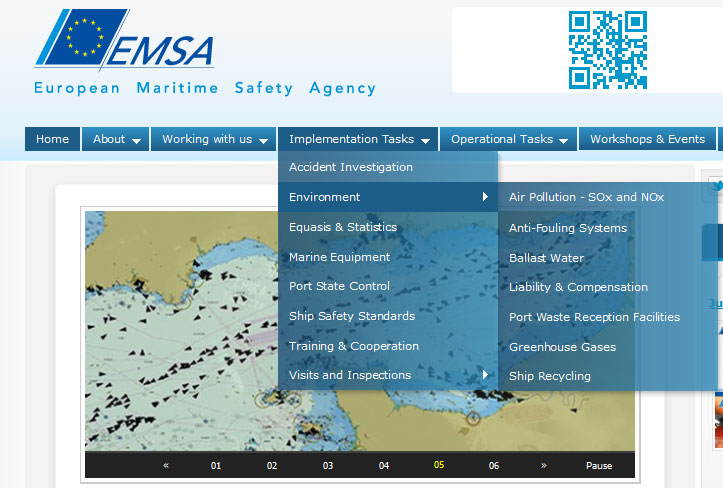Expand the Working with us dropdown arrow
Screen dimensions: 723x488
coord(263,141)
